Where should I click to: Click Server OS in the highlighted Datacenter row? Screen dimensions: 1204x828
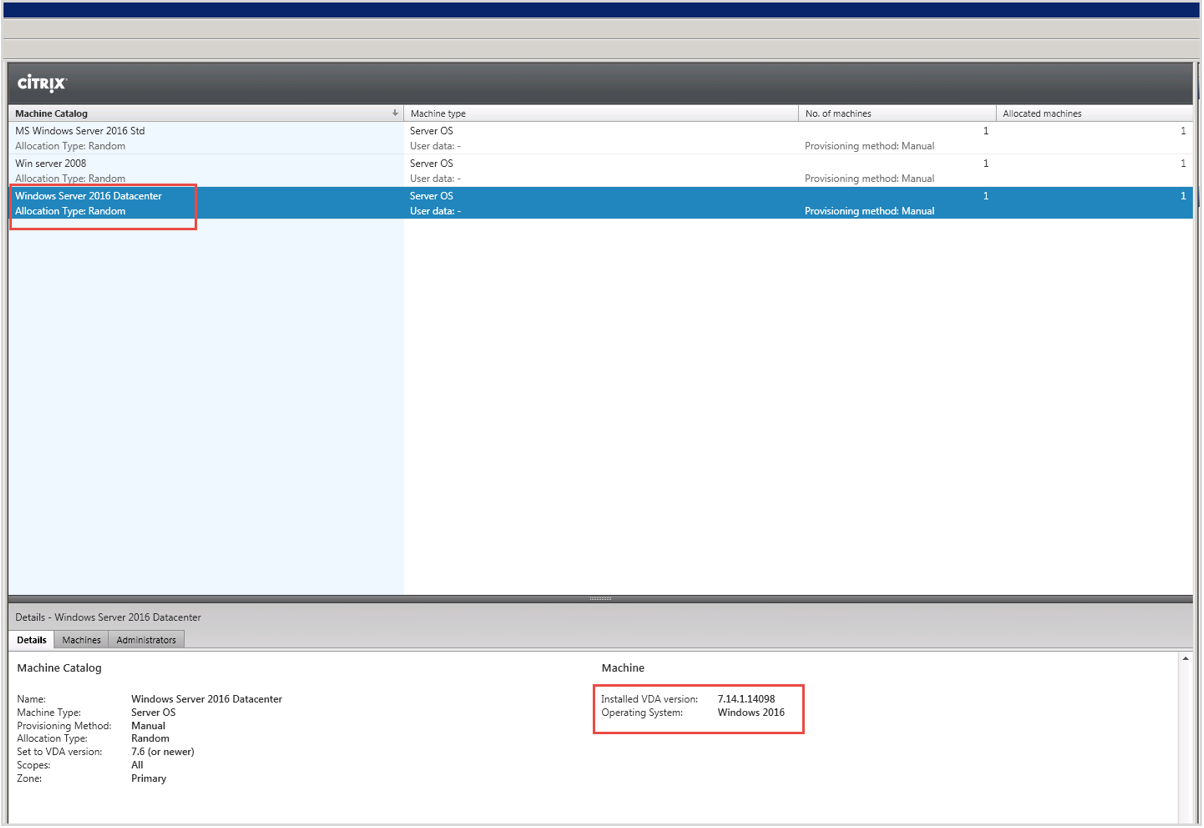click(431, 196)
